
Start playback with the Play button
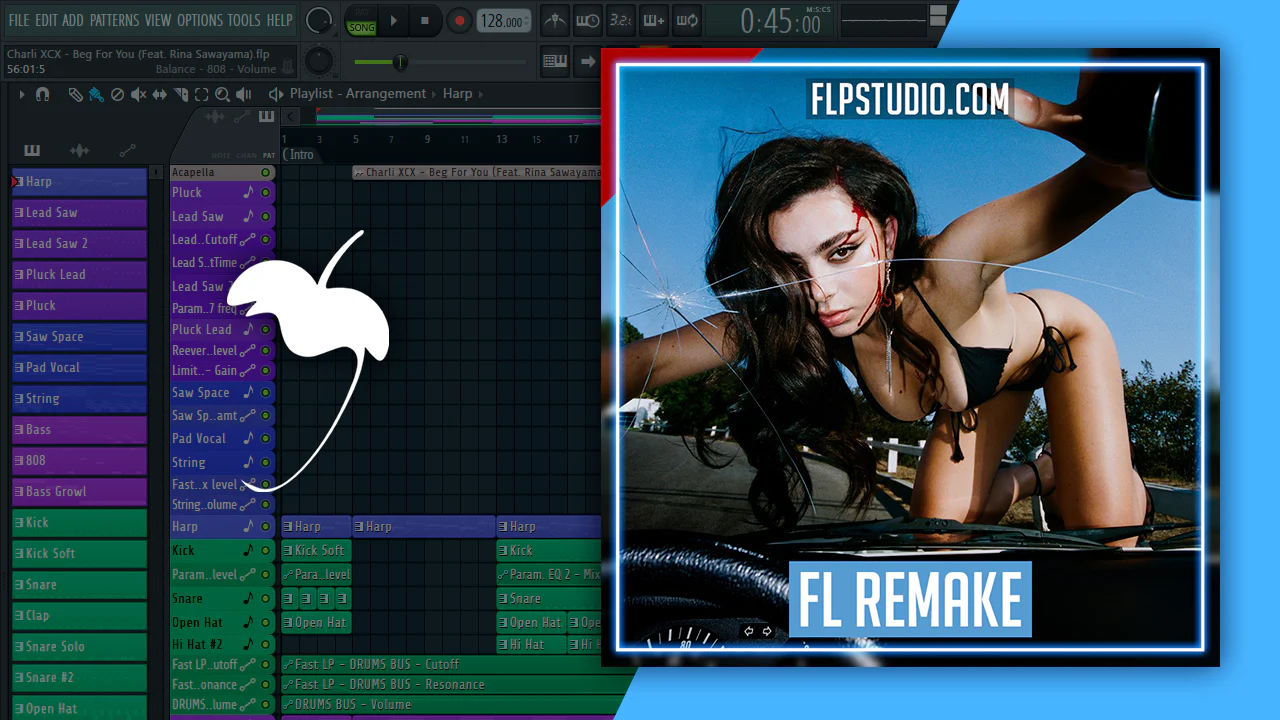pyautogui.click(x=393, y=20)
